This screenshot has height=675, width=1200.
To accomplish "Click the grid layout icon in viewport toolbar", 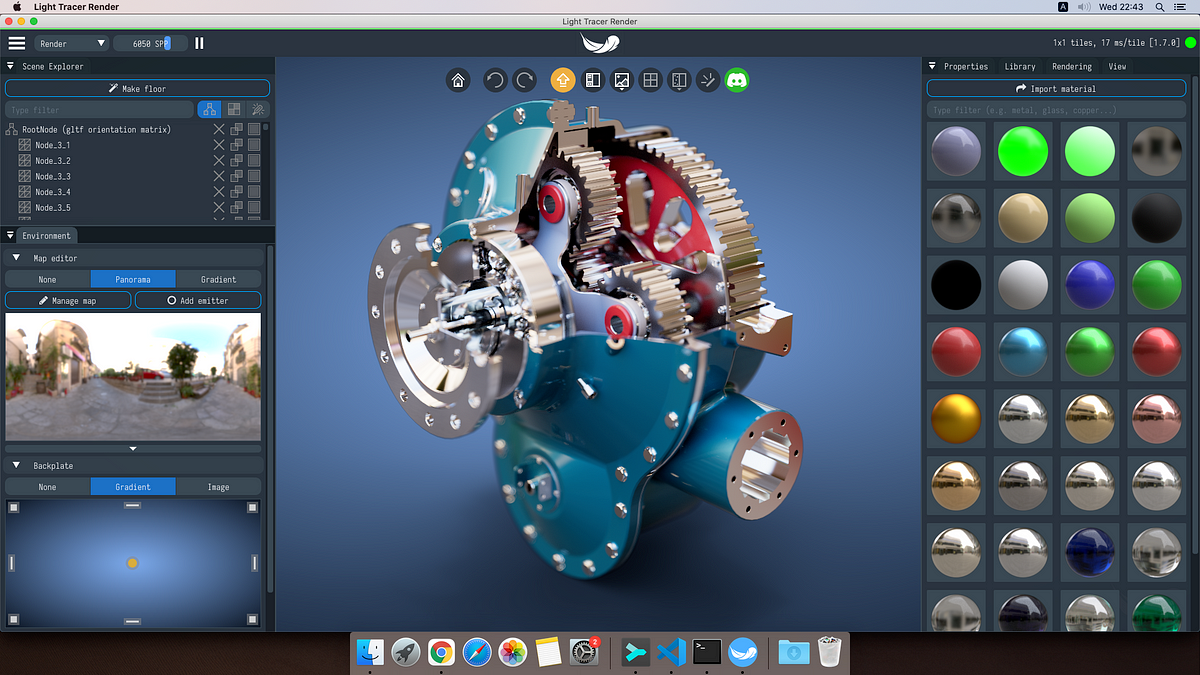I will [x=650, y=81].
